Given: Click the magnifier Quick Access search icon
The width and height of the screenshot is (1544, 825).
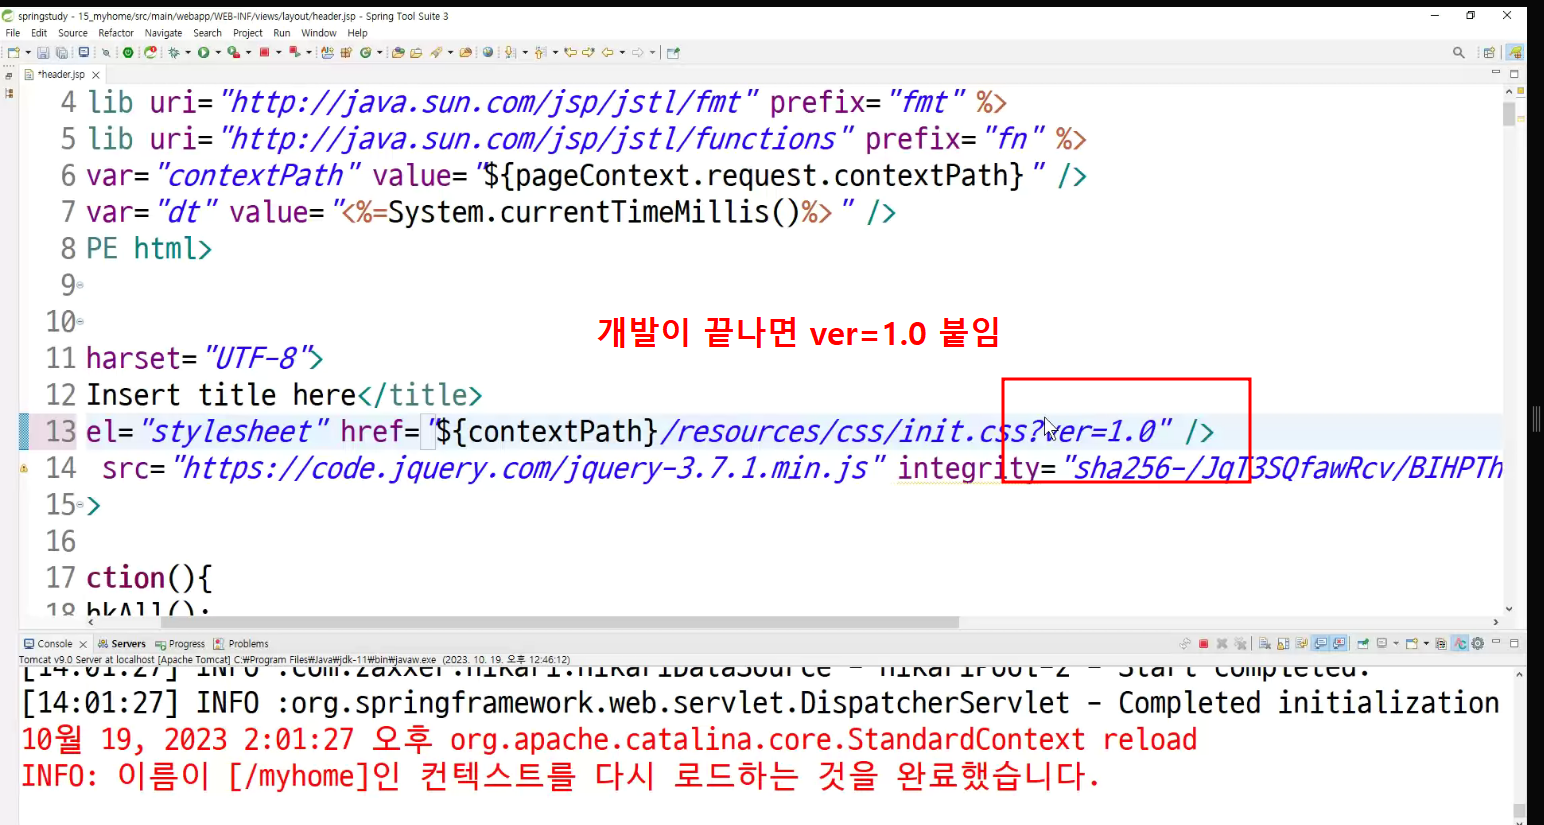Looking at the screenshot, I should [1459, 52].
